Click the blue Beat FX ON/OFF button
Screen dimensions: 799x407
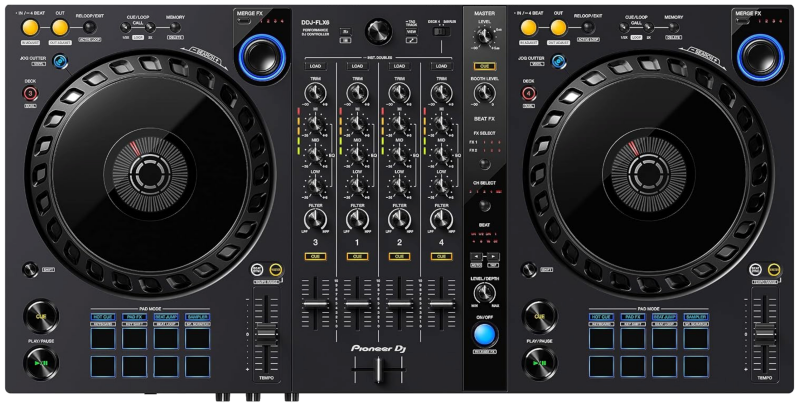tap(485, 335)
